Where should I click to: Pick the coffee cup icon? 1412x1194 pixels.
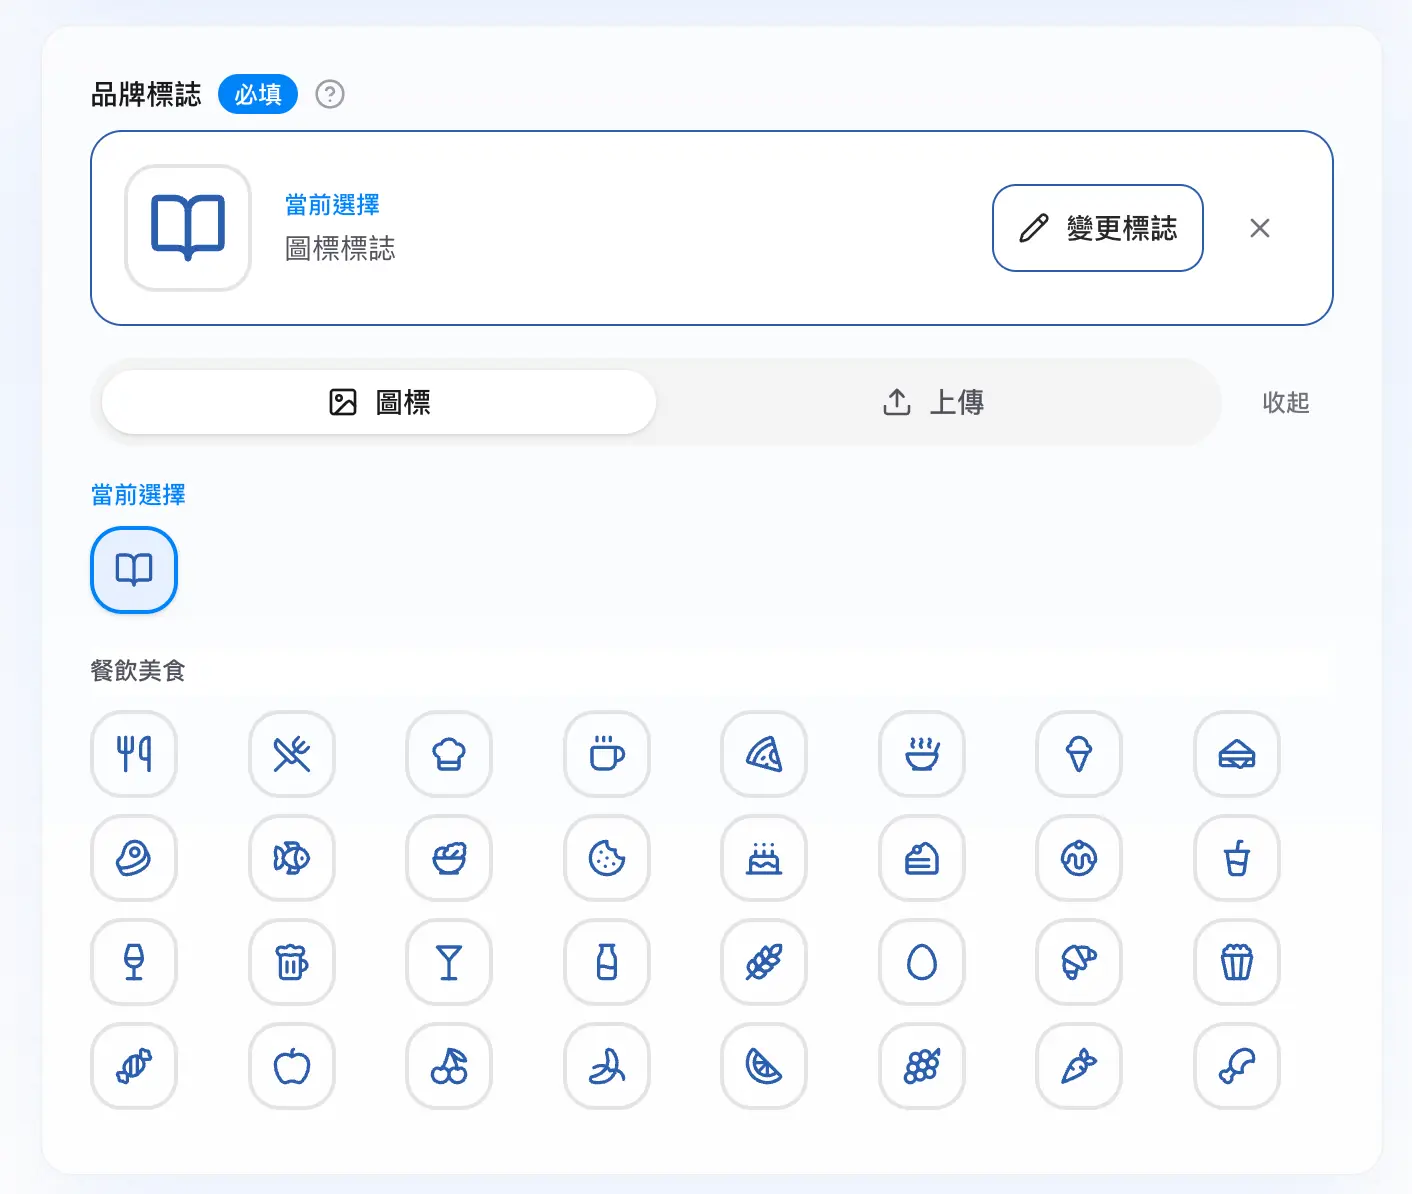607,754
